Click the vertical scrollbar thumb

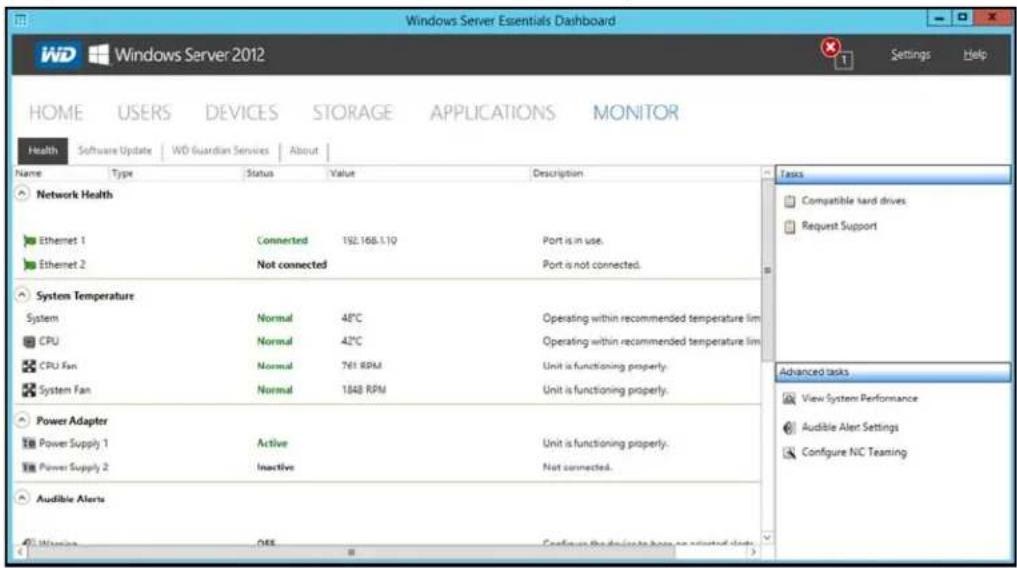click(767, 270)
